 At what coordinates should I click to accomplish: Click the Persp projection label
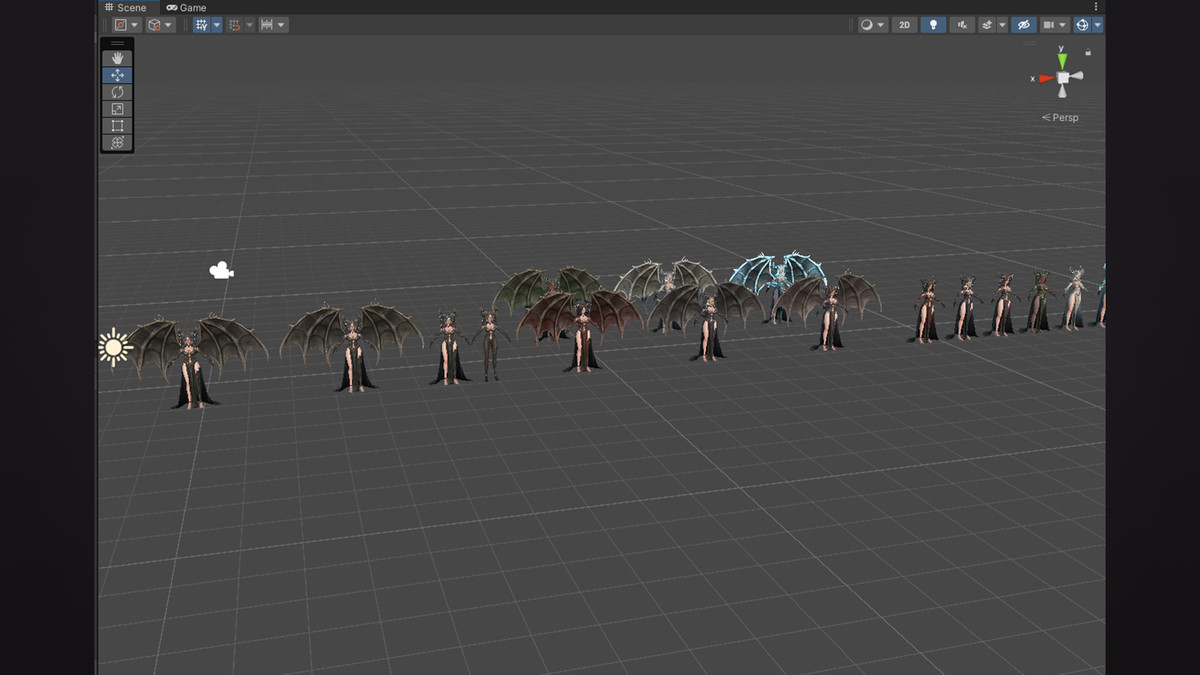tap(1063, 117)
